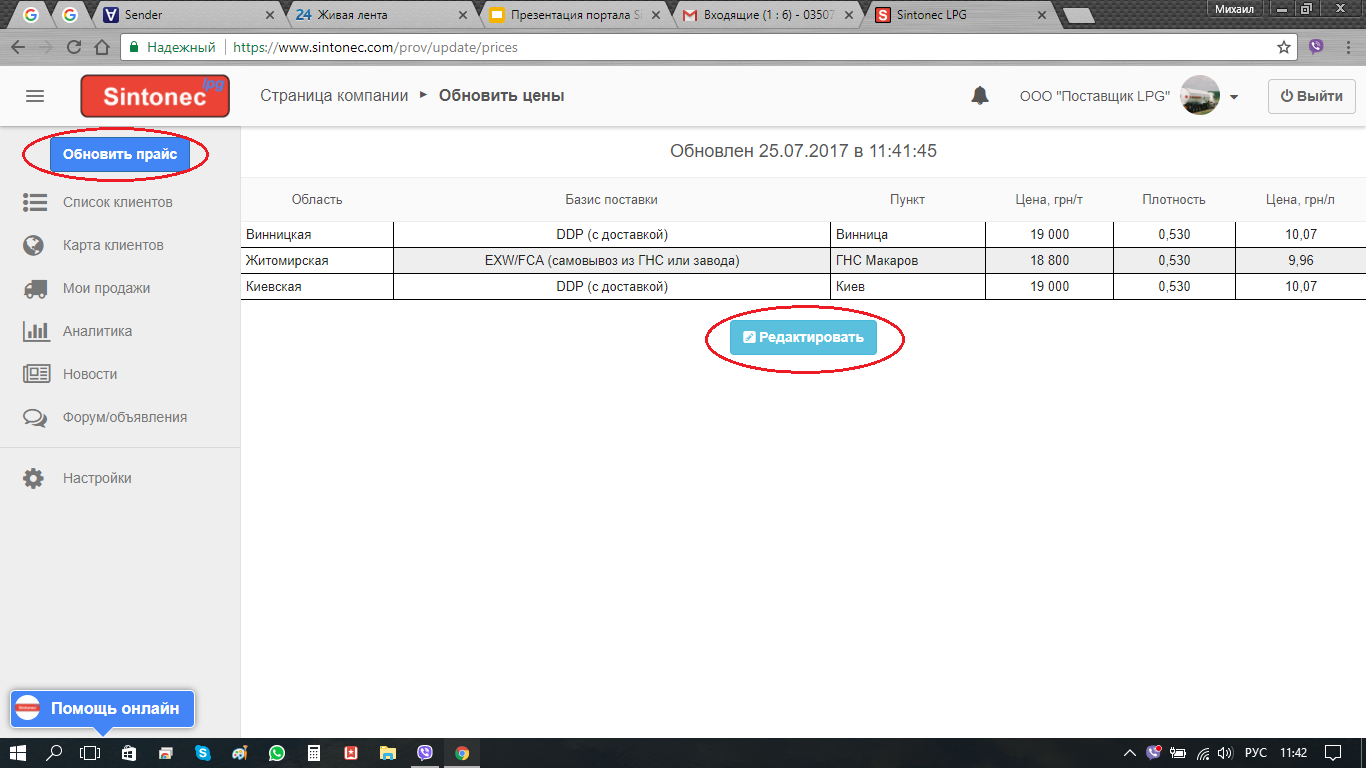The height and width of the screenshot is (768, 1366).
Task: Open Настройки gear item
Action: [97, 478]
